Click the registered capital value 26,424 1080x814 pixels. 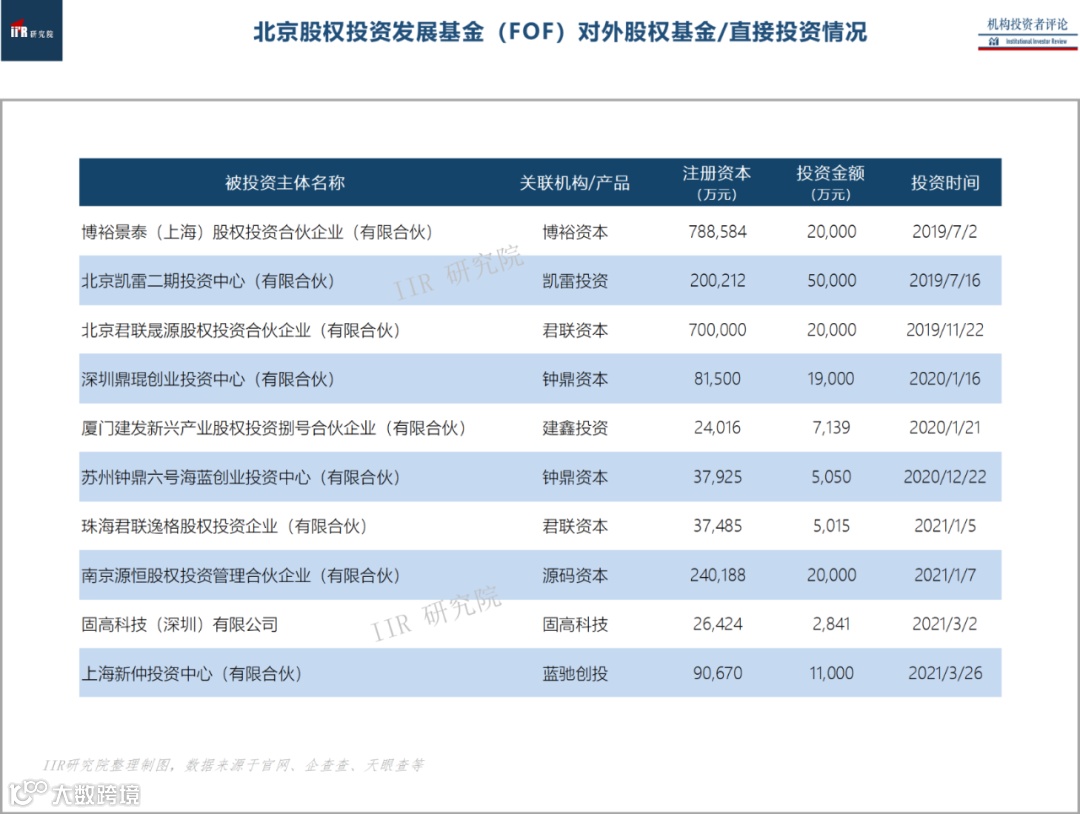[x=717, y=624]
